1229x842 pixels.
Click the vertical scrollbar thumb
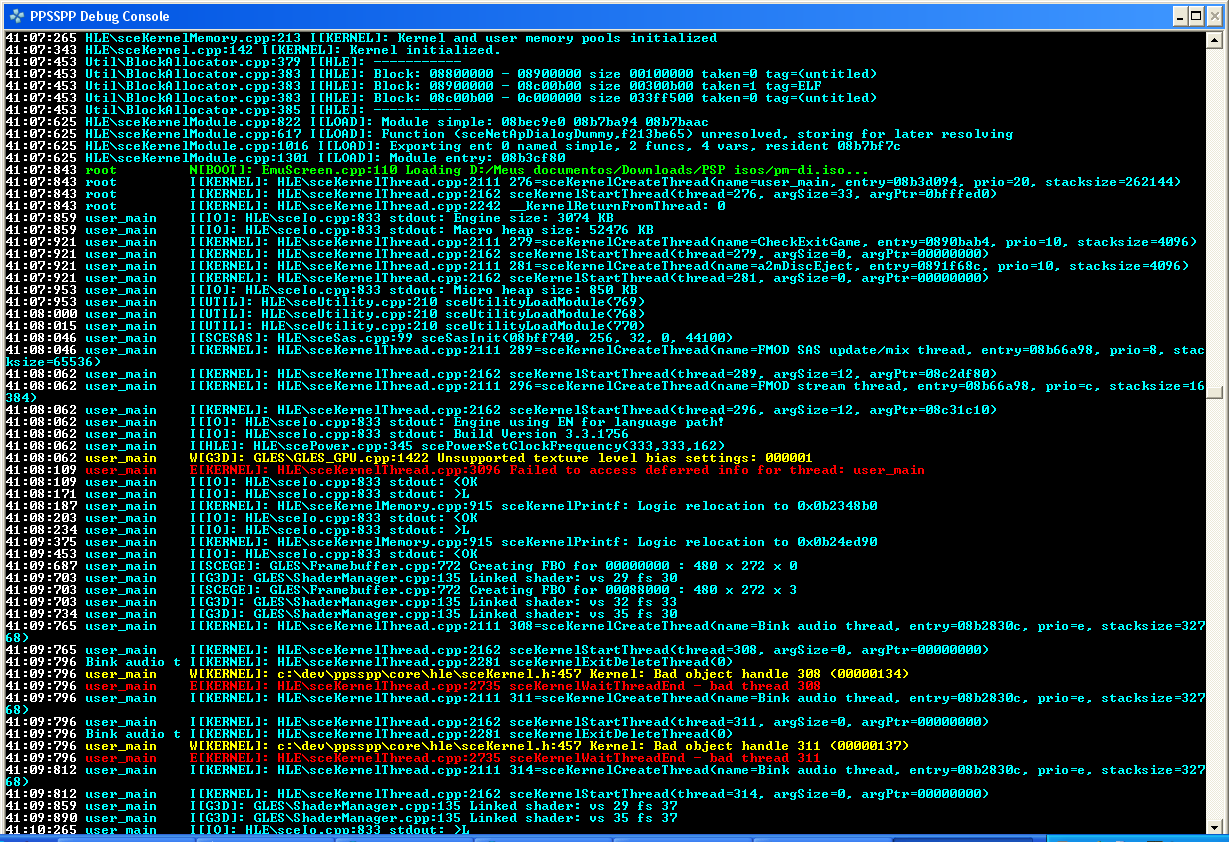click(1214, 393)
